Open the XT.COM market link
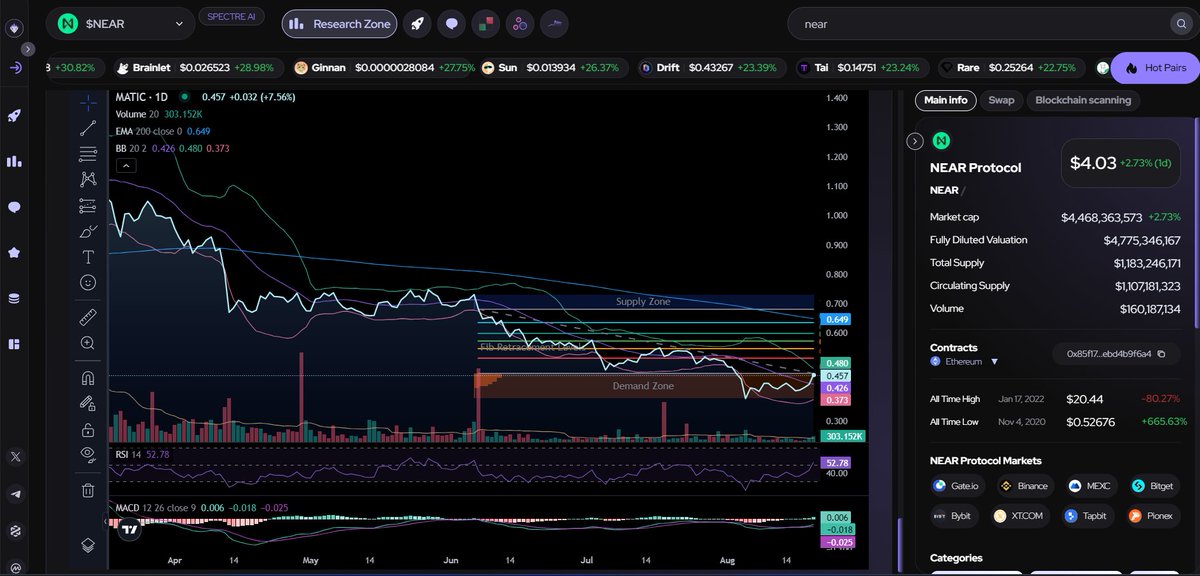This screenshot has height=576, width=1200. pyautogui.click(x=1021, y=516)
